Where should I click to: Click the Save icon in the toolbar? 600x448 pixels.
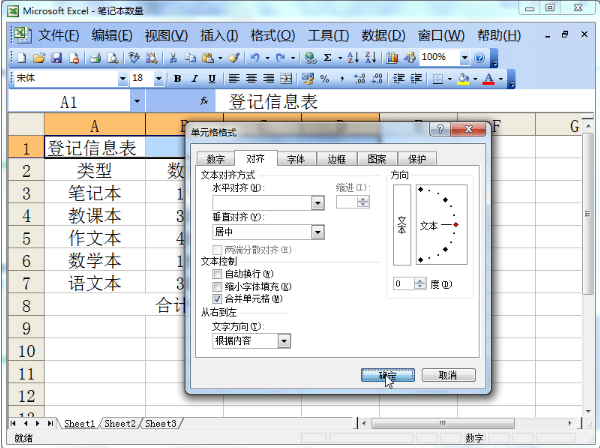tap(57, 58)
